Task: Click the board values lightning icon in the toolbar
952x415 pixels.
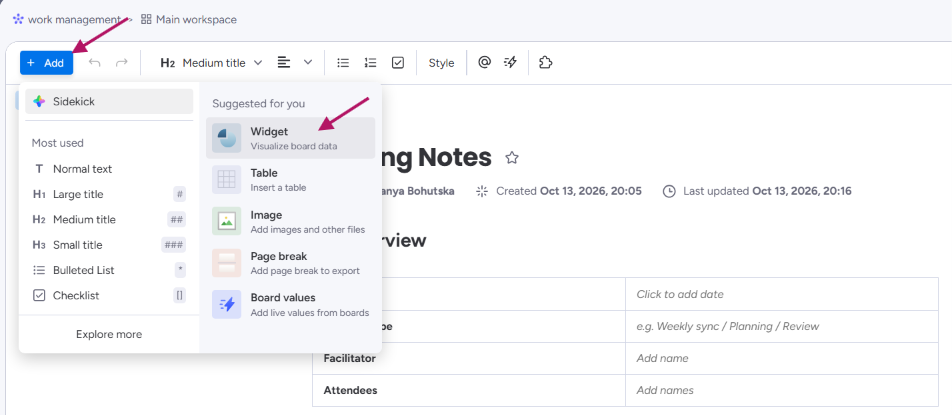Action: tap(510, 62)
